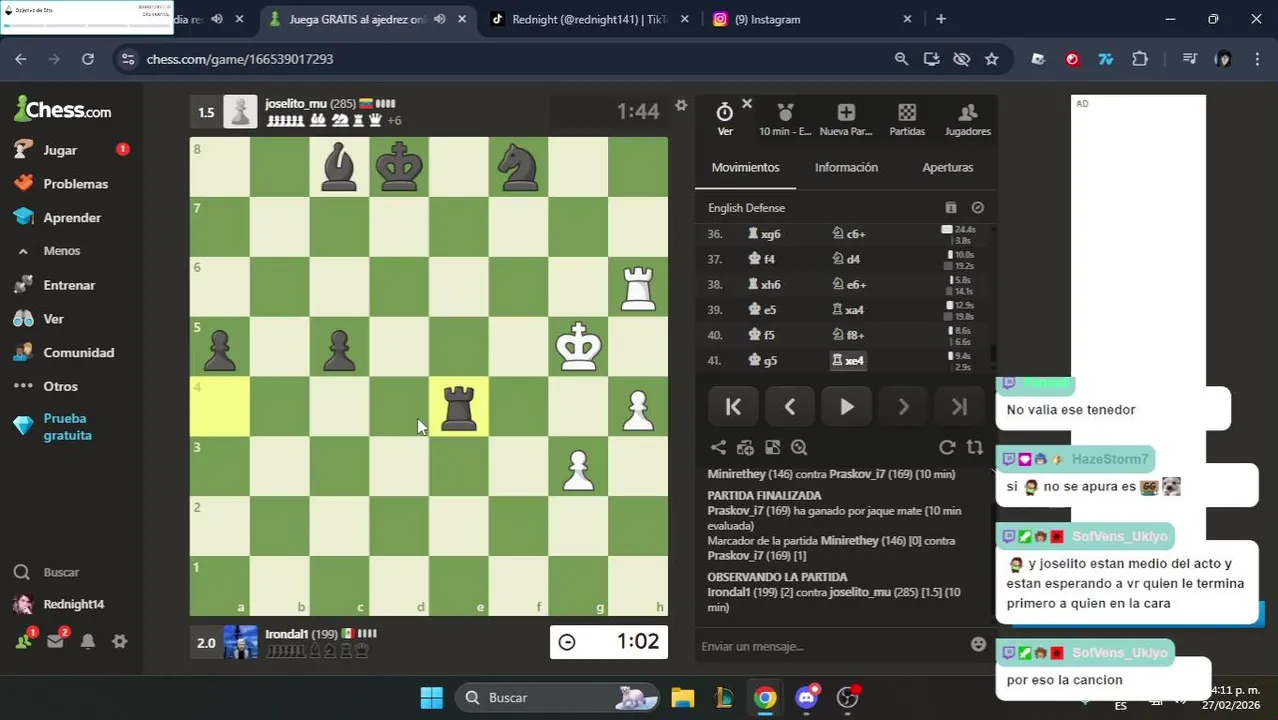
Task: Click the Enviar un mensaje chat field
Action: pyautogui.click(x=830, y=646)
